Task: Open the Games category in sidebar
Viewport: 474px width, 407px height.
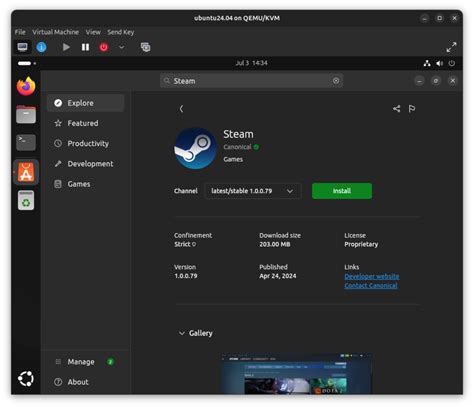Action: [x=86, y=184]
